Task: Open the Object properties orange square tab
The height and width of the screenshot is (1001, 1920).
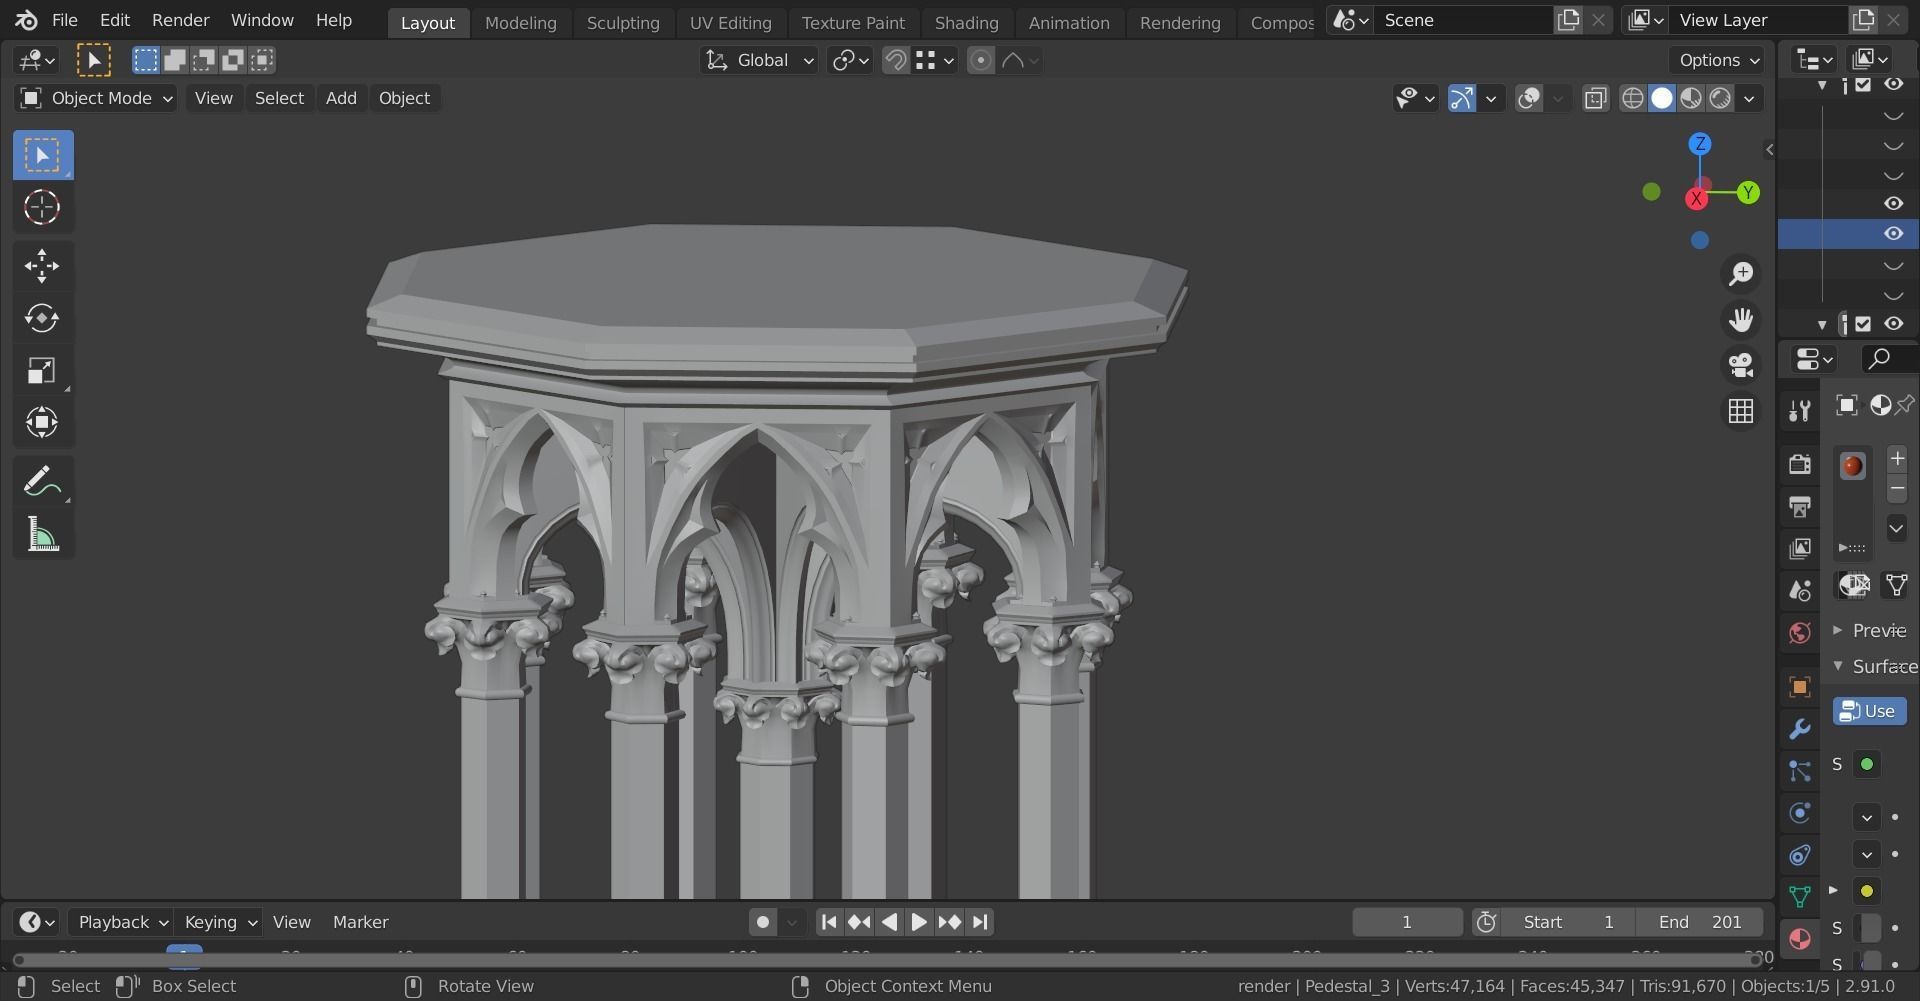Action: (x=1800, y=687)
